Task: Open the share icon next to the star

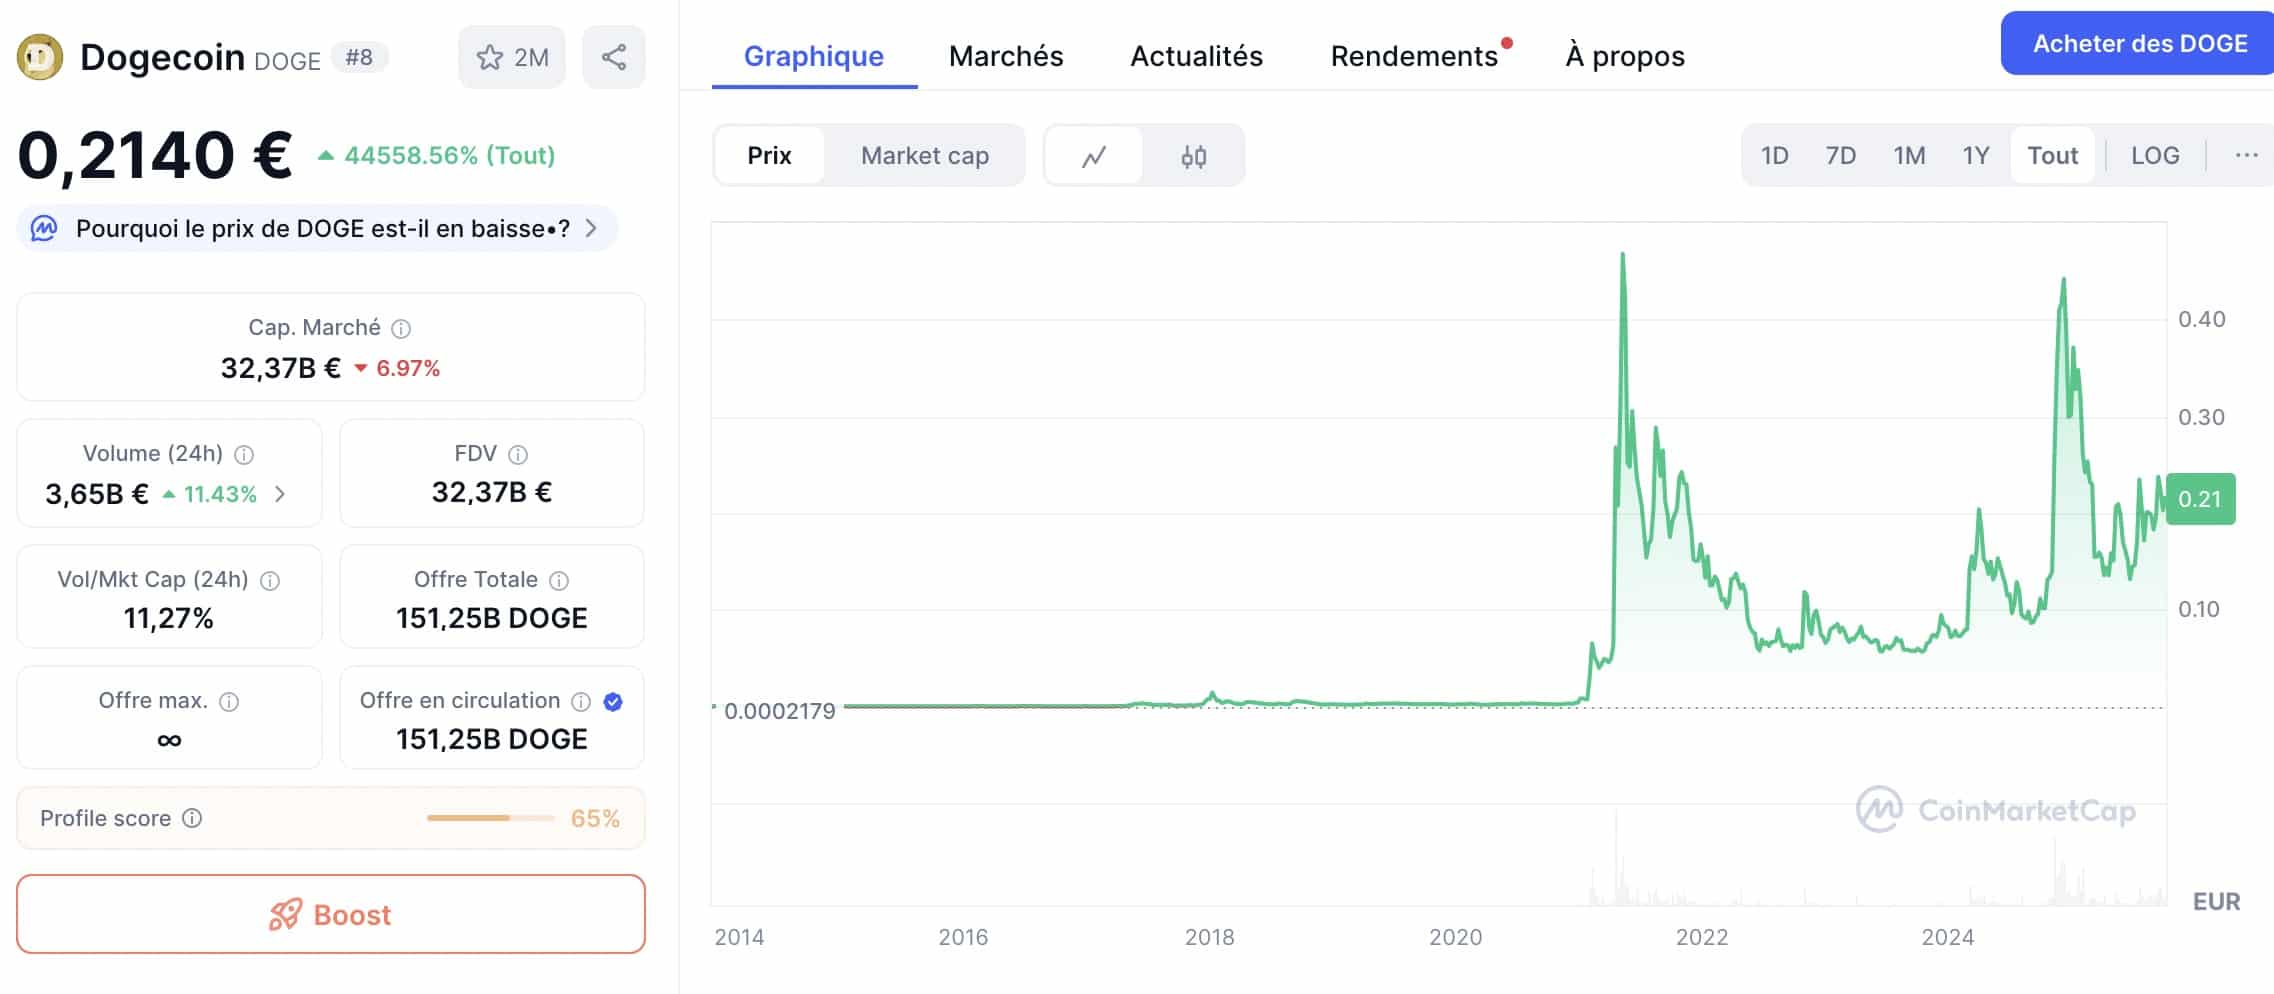Action: (x=613, y=56)
